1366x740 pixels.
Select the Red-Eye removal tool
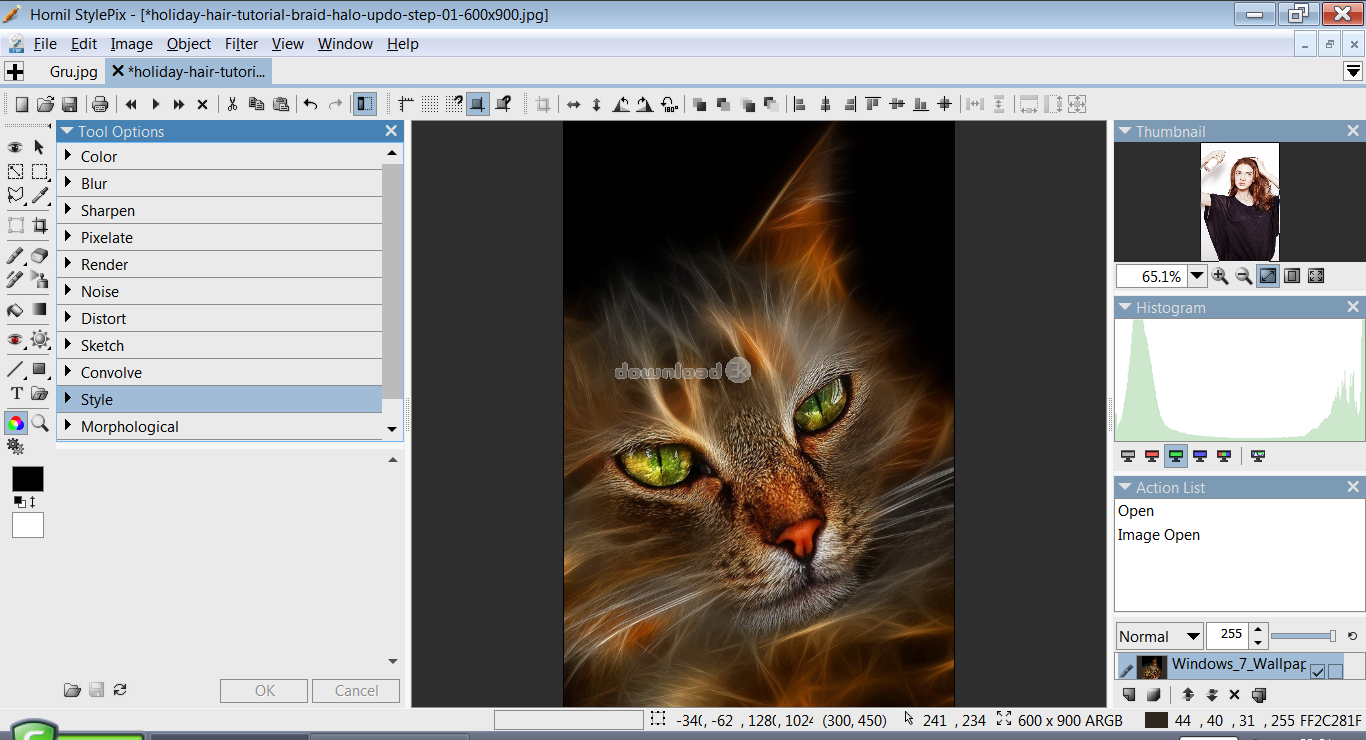tap(15, 340)
